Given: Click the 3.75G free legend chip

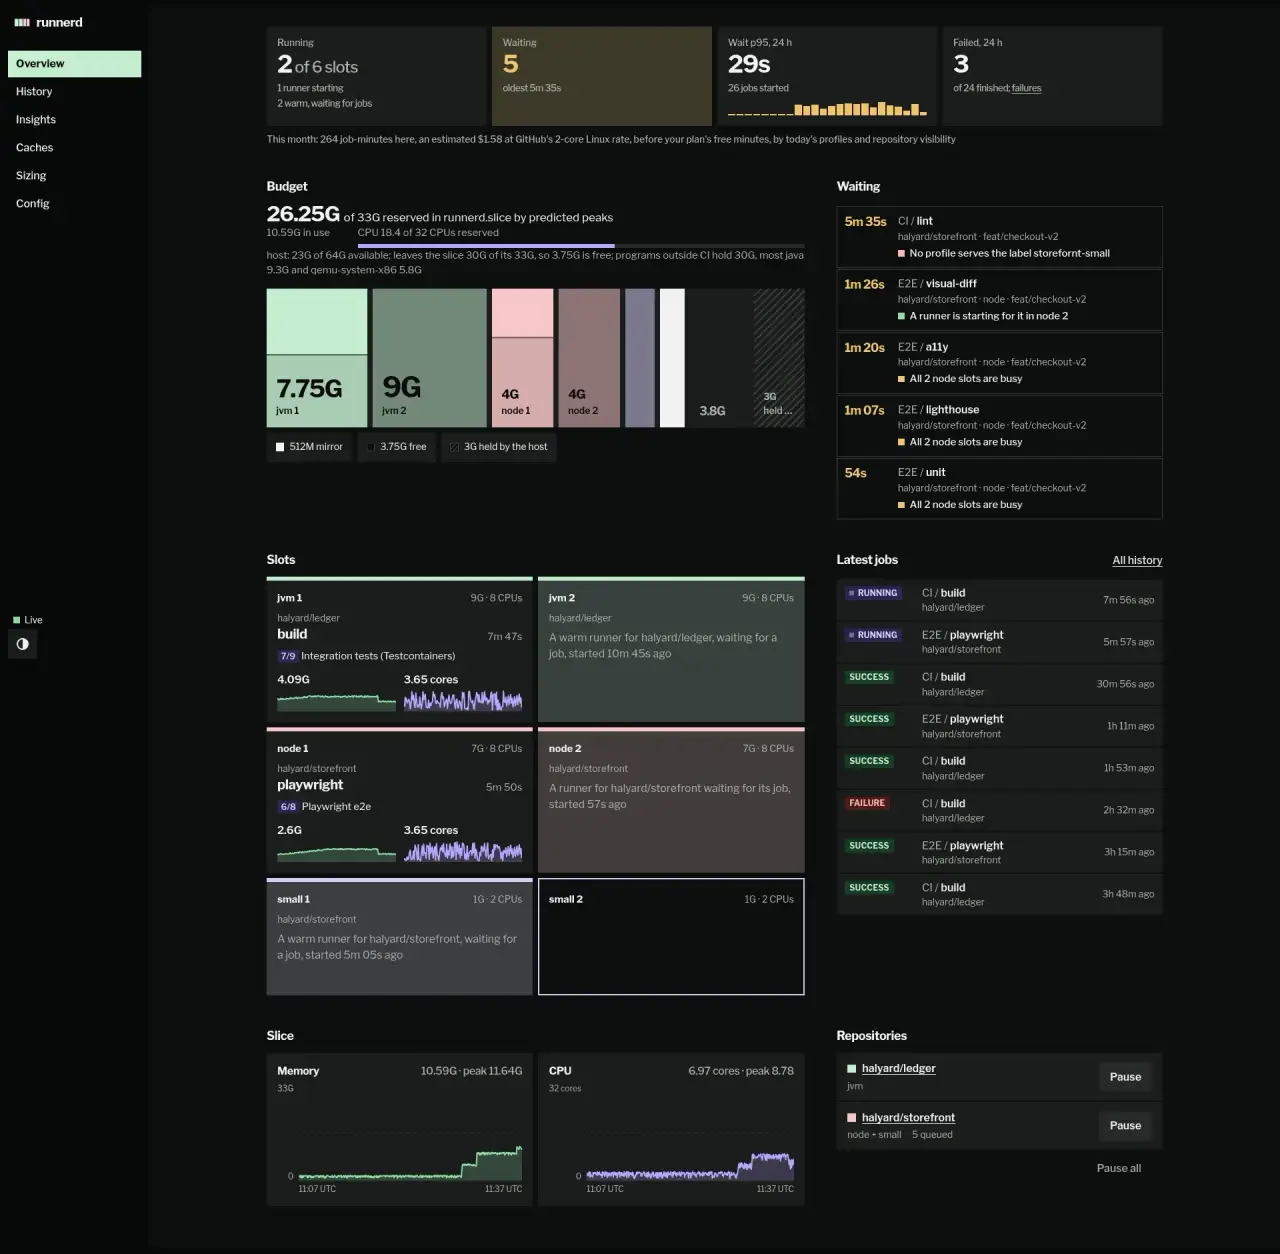Looking at the screenshot, I should tap(397, 447).
